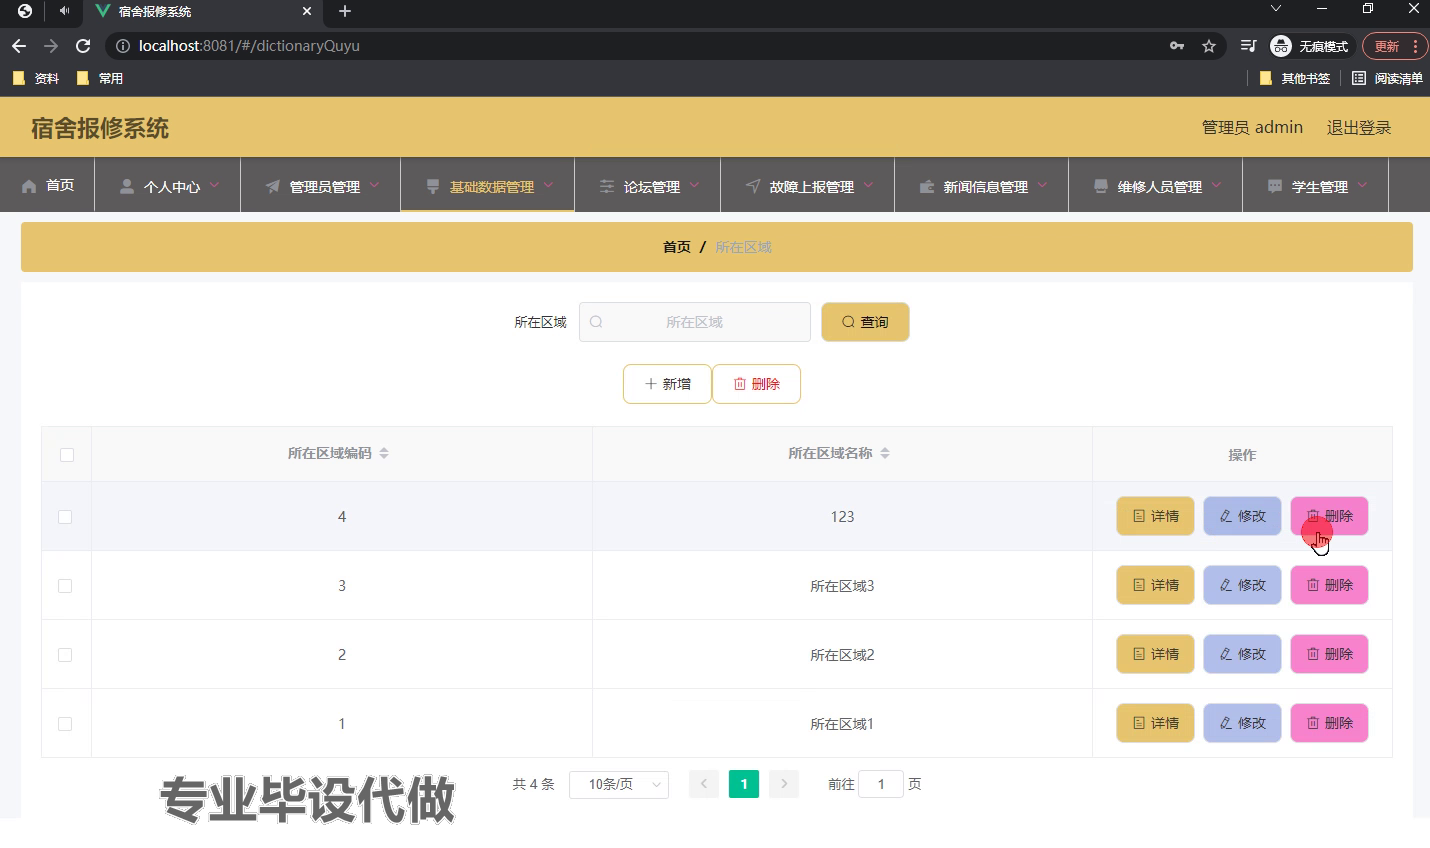Click 修改 for the 所在区域3 row
This screenshot has width=1430, height=848.
[1242, 585]
